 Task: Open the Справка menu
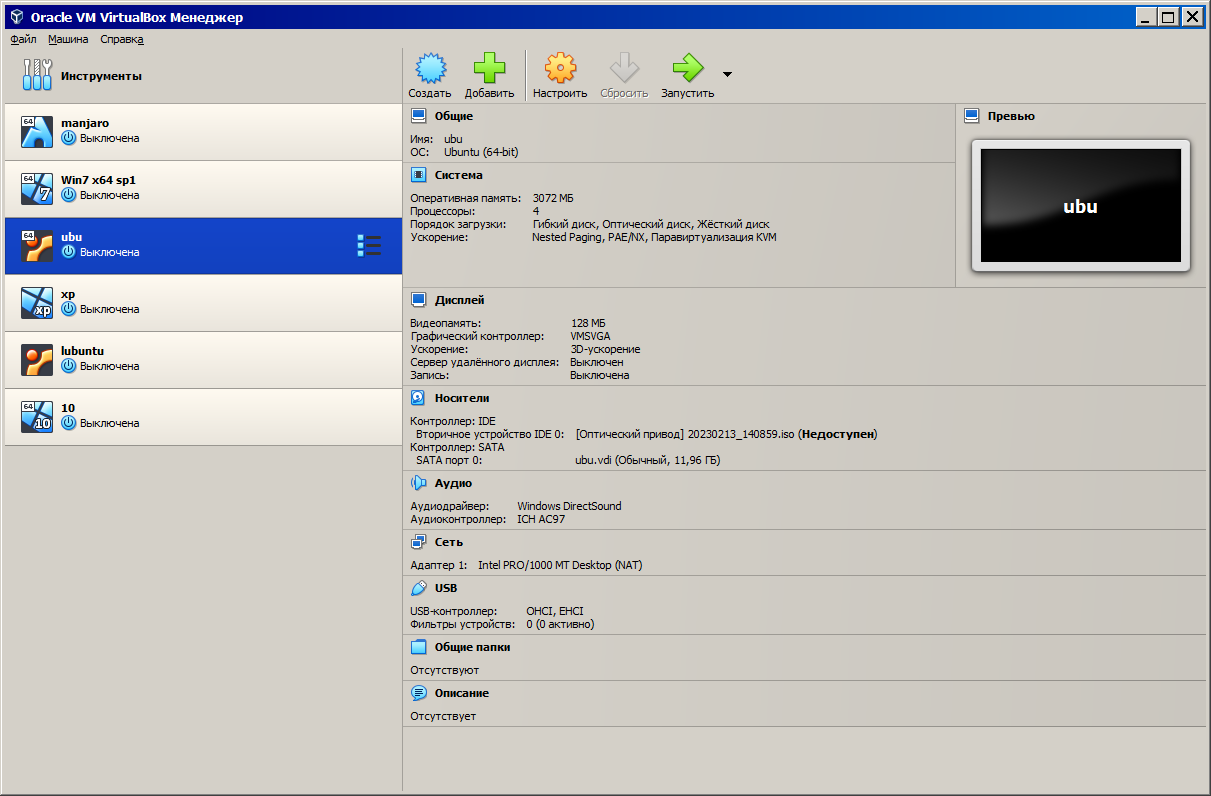tap(122, 39)
